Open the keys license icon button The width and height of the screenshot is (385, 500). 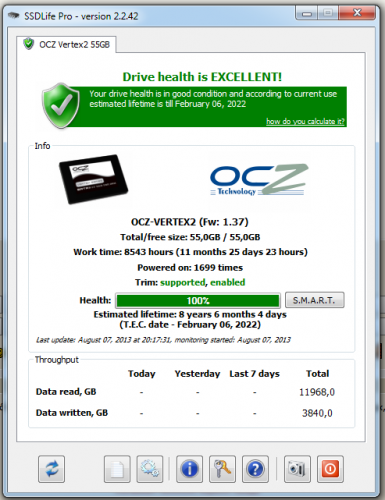pyautogui.click(x=222, y=469)
